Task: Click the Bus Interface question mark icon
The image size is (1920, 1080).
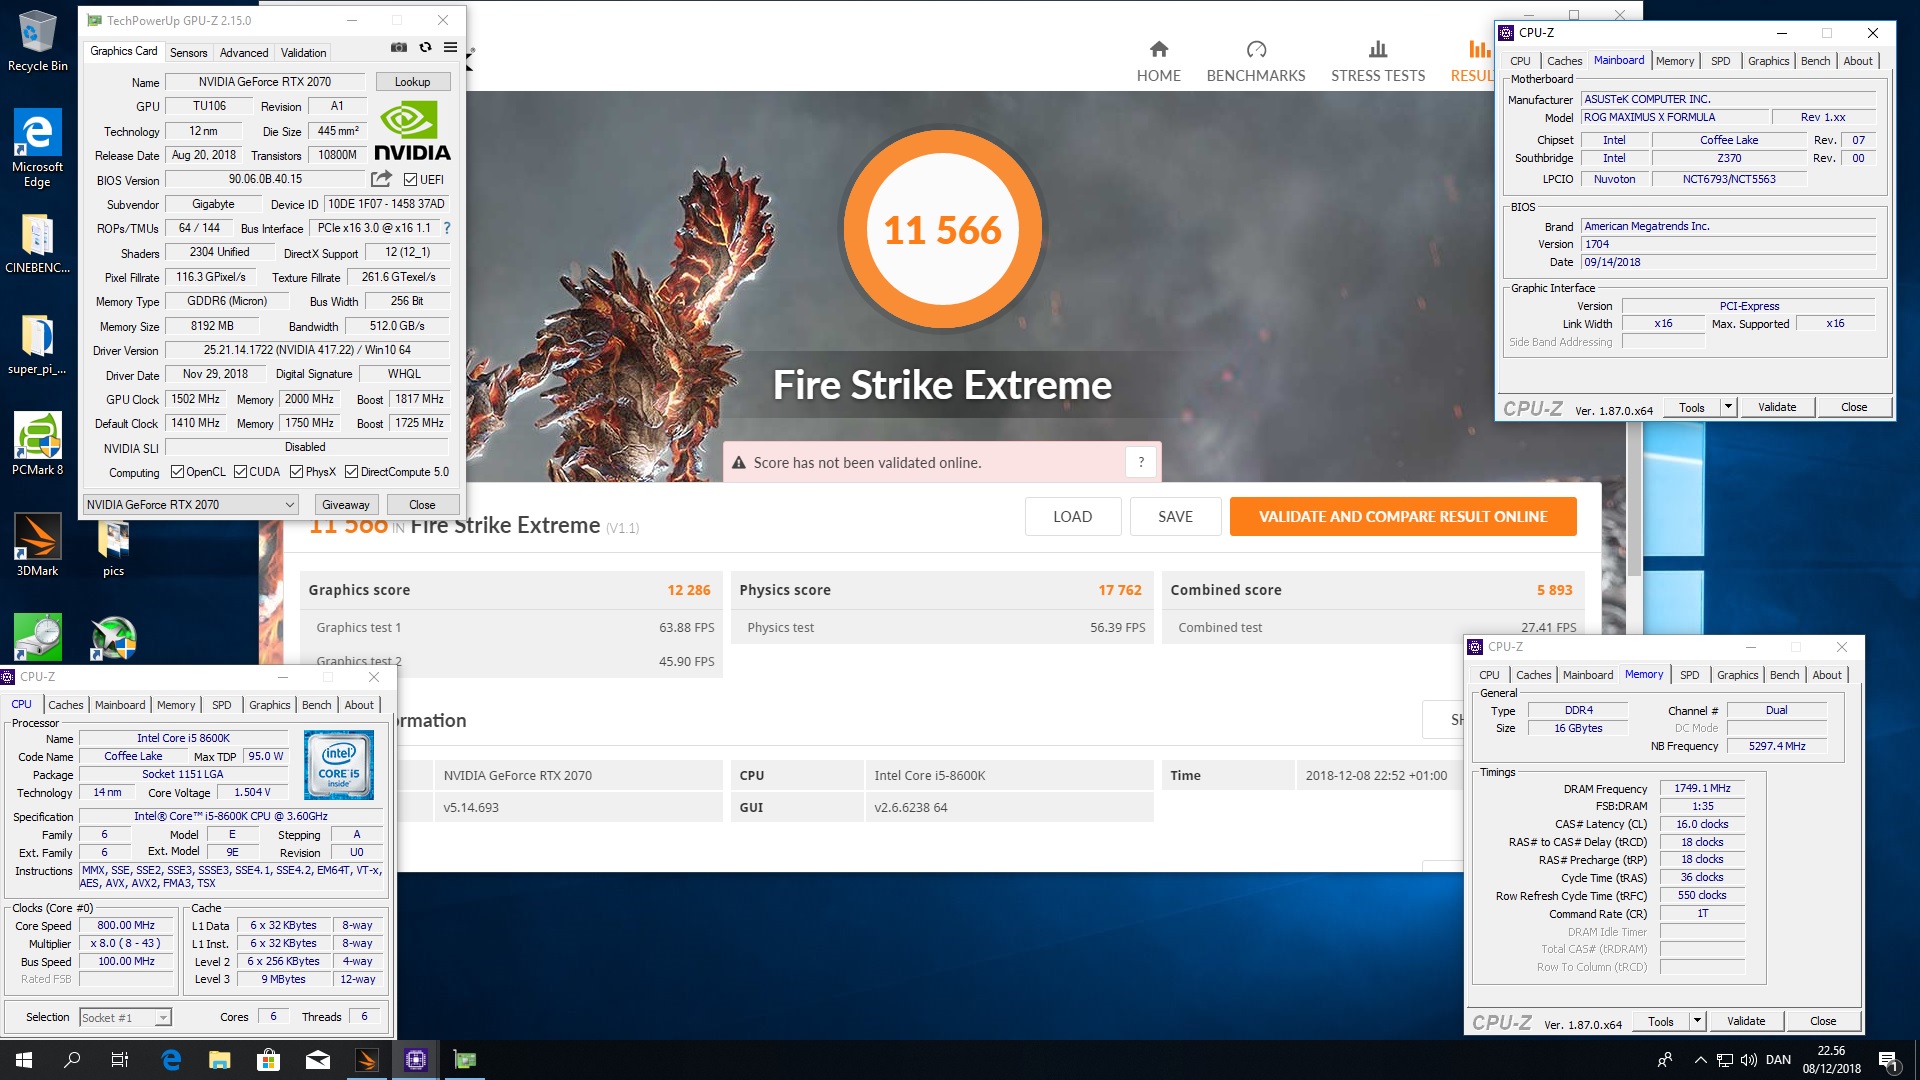Action: coord(447,228)
